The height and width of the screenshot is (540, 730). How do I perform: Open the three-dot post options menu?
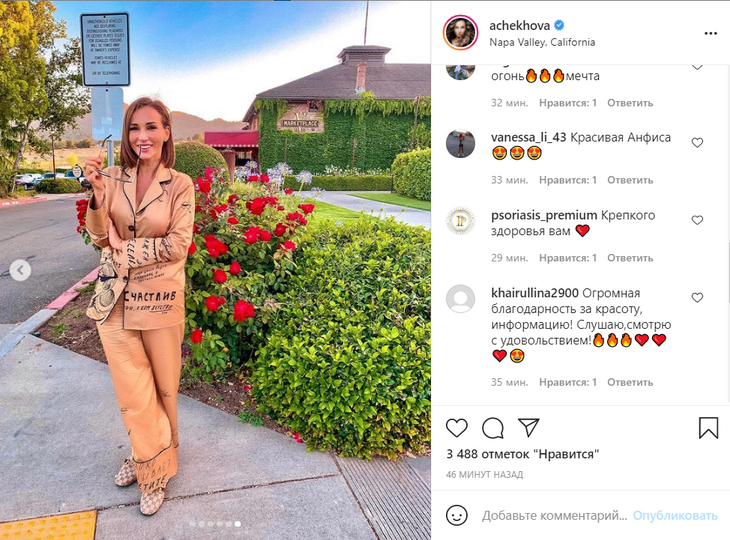point(710,33)
